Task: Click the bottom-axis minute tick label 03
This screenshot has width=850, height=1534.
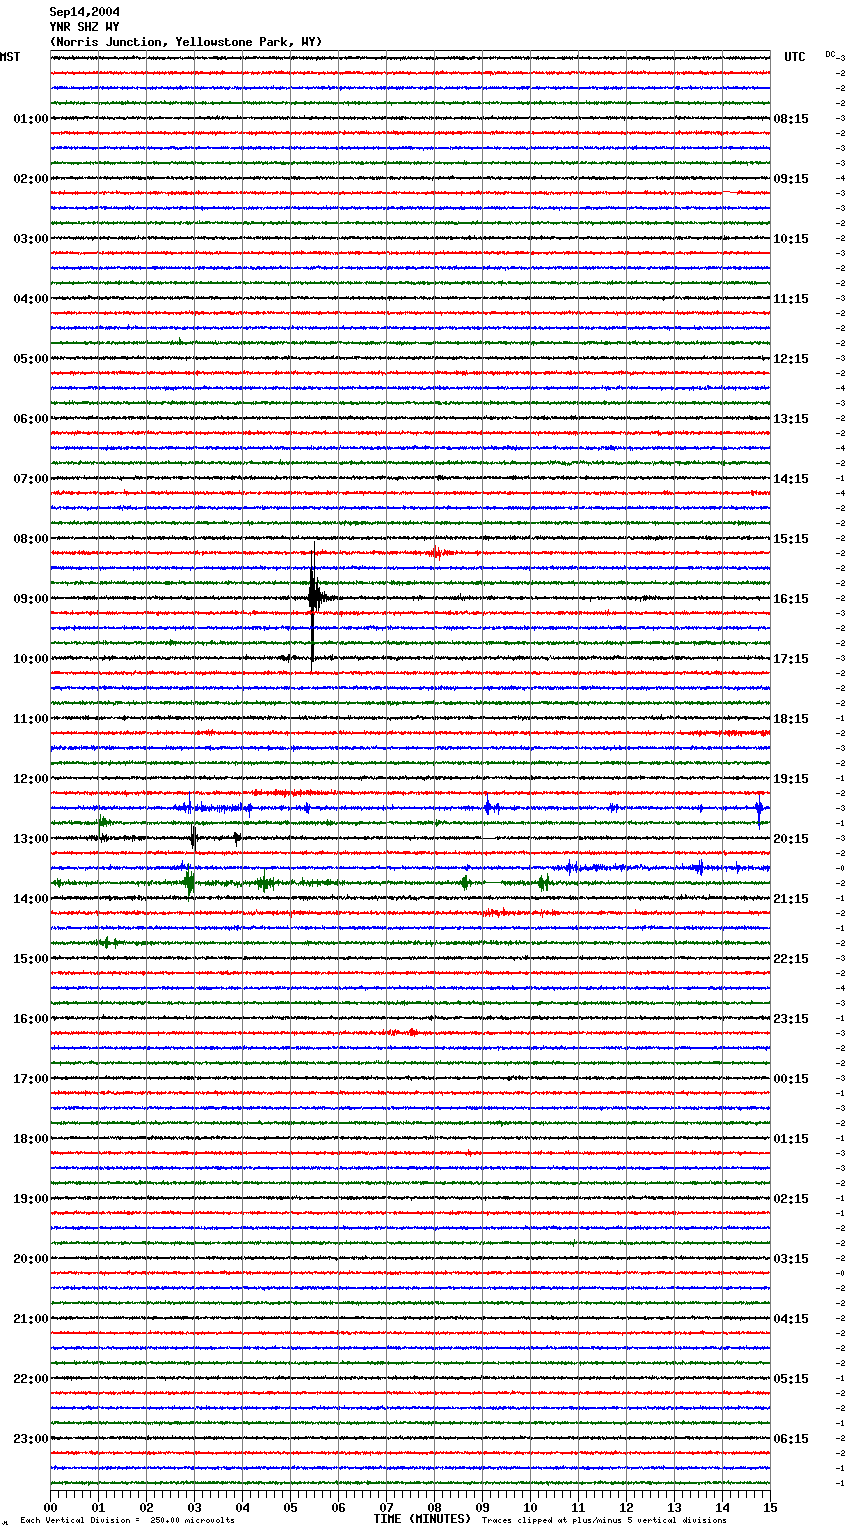Action: coord(194,1507)
